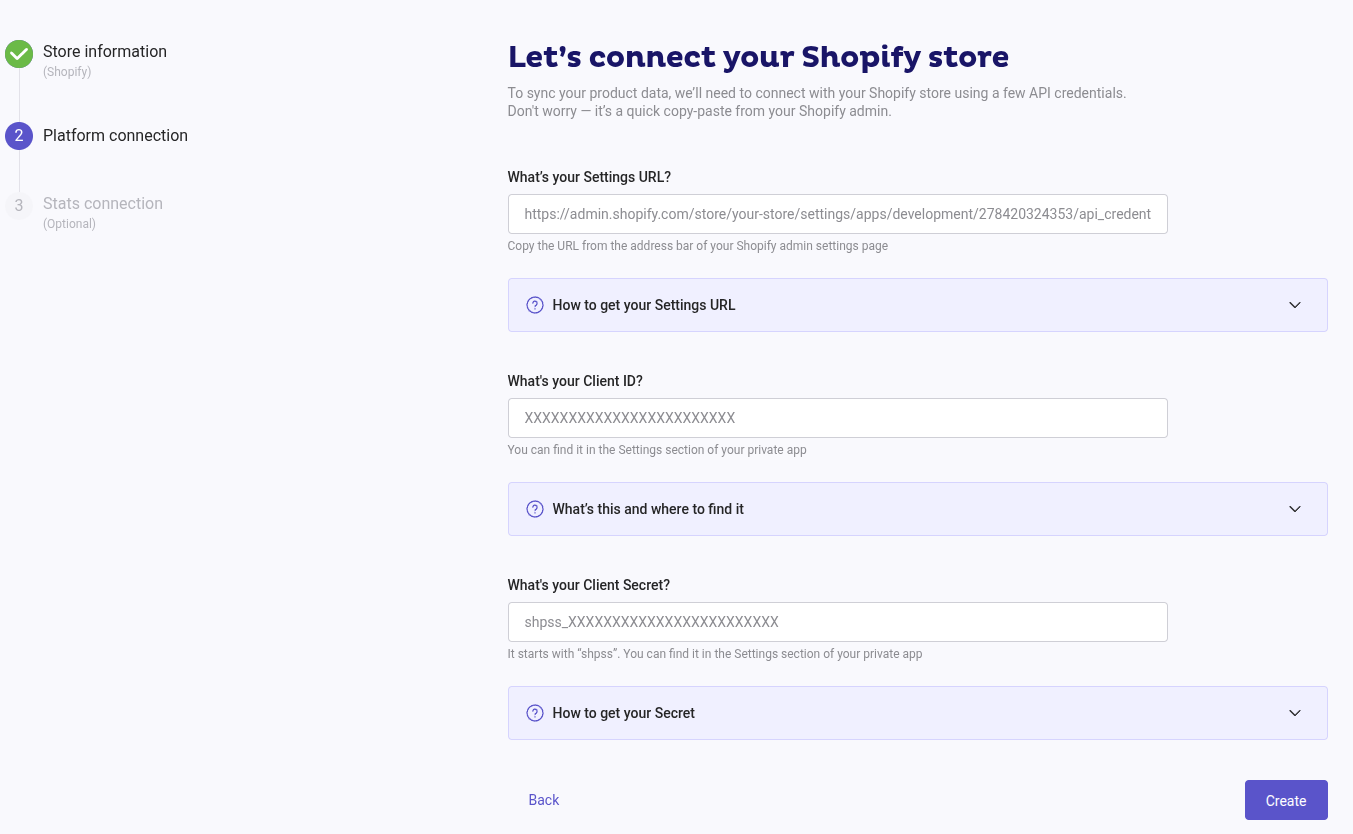Screen dimensions: 1353x834
Task: Select Platform connection in the sidebar
Action: point(115,135)
